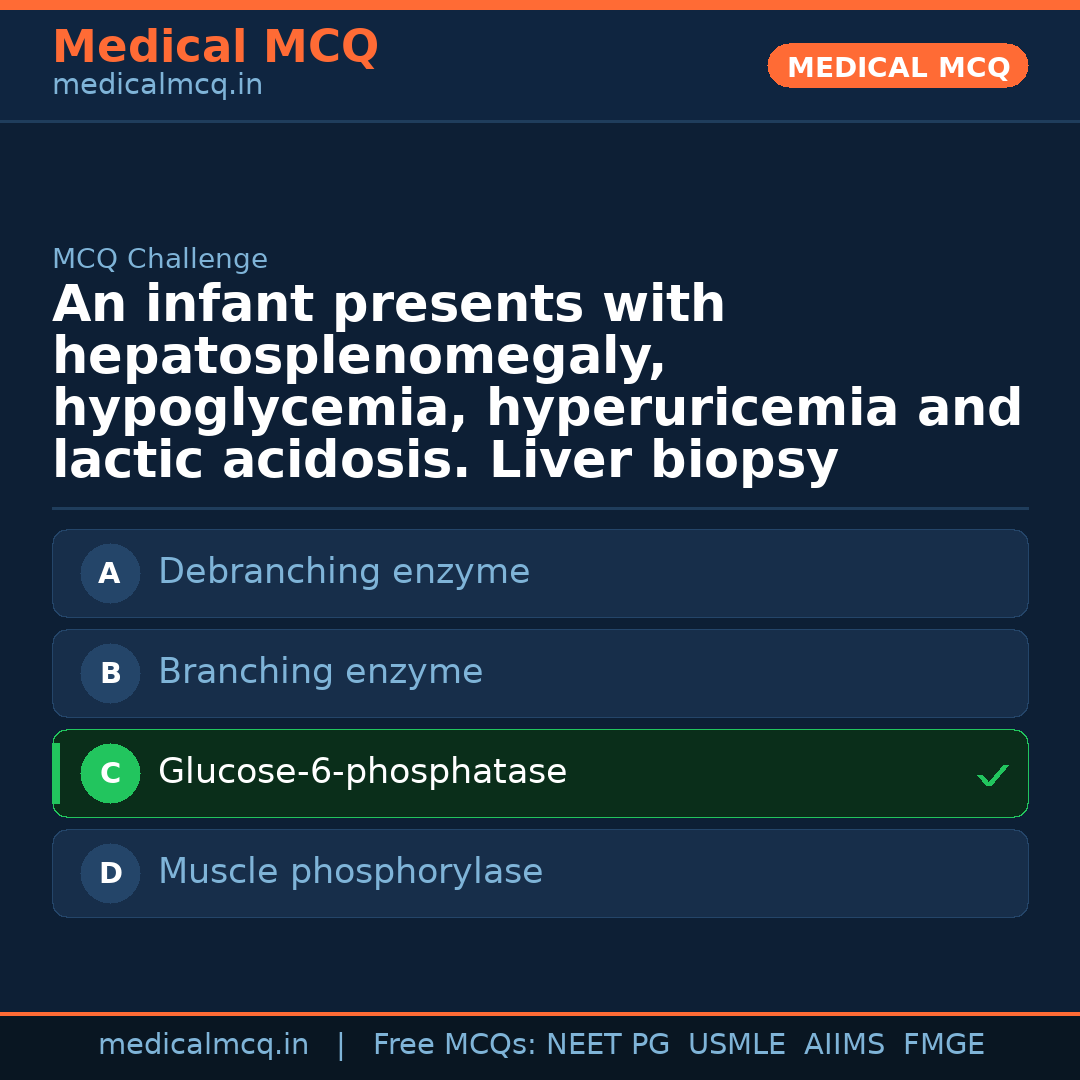This screenshot has width=1080, height=1080.
Task: Click the MCQ Challenge label
Action: click(160, 260)
